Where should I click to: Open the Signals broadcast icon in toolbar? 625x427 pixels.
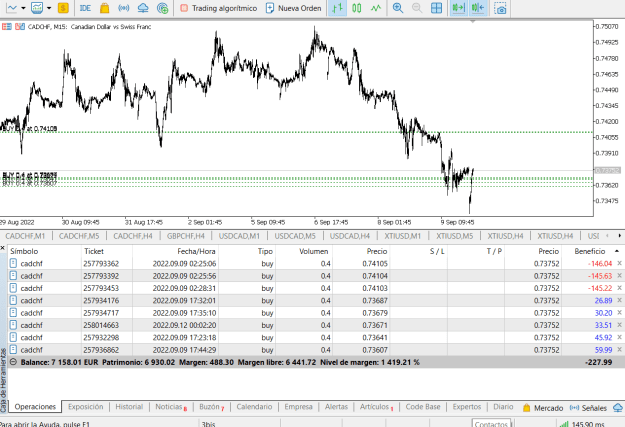point(124,8)
